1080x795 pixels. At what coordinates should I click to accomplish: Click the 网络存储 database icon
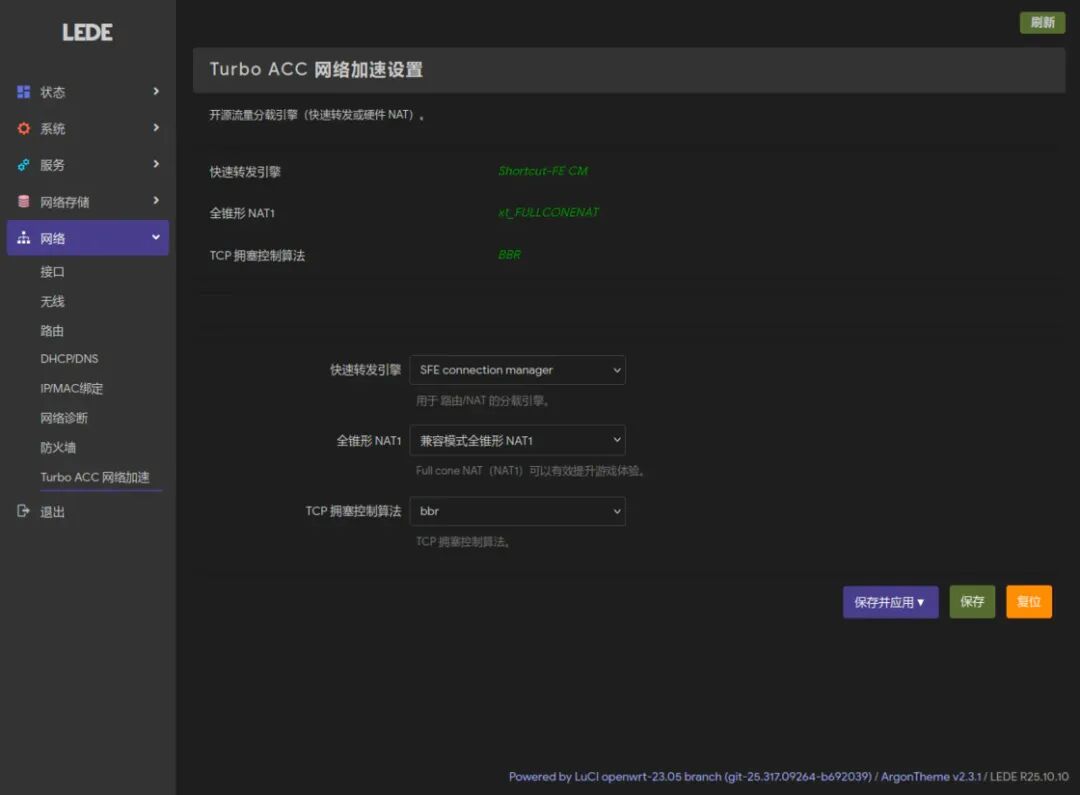23,201
